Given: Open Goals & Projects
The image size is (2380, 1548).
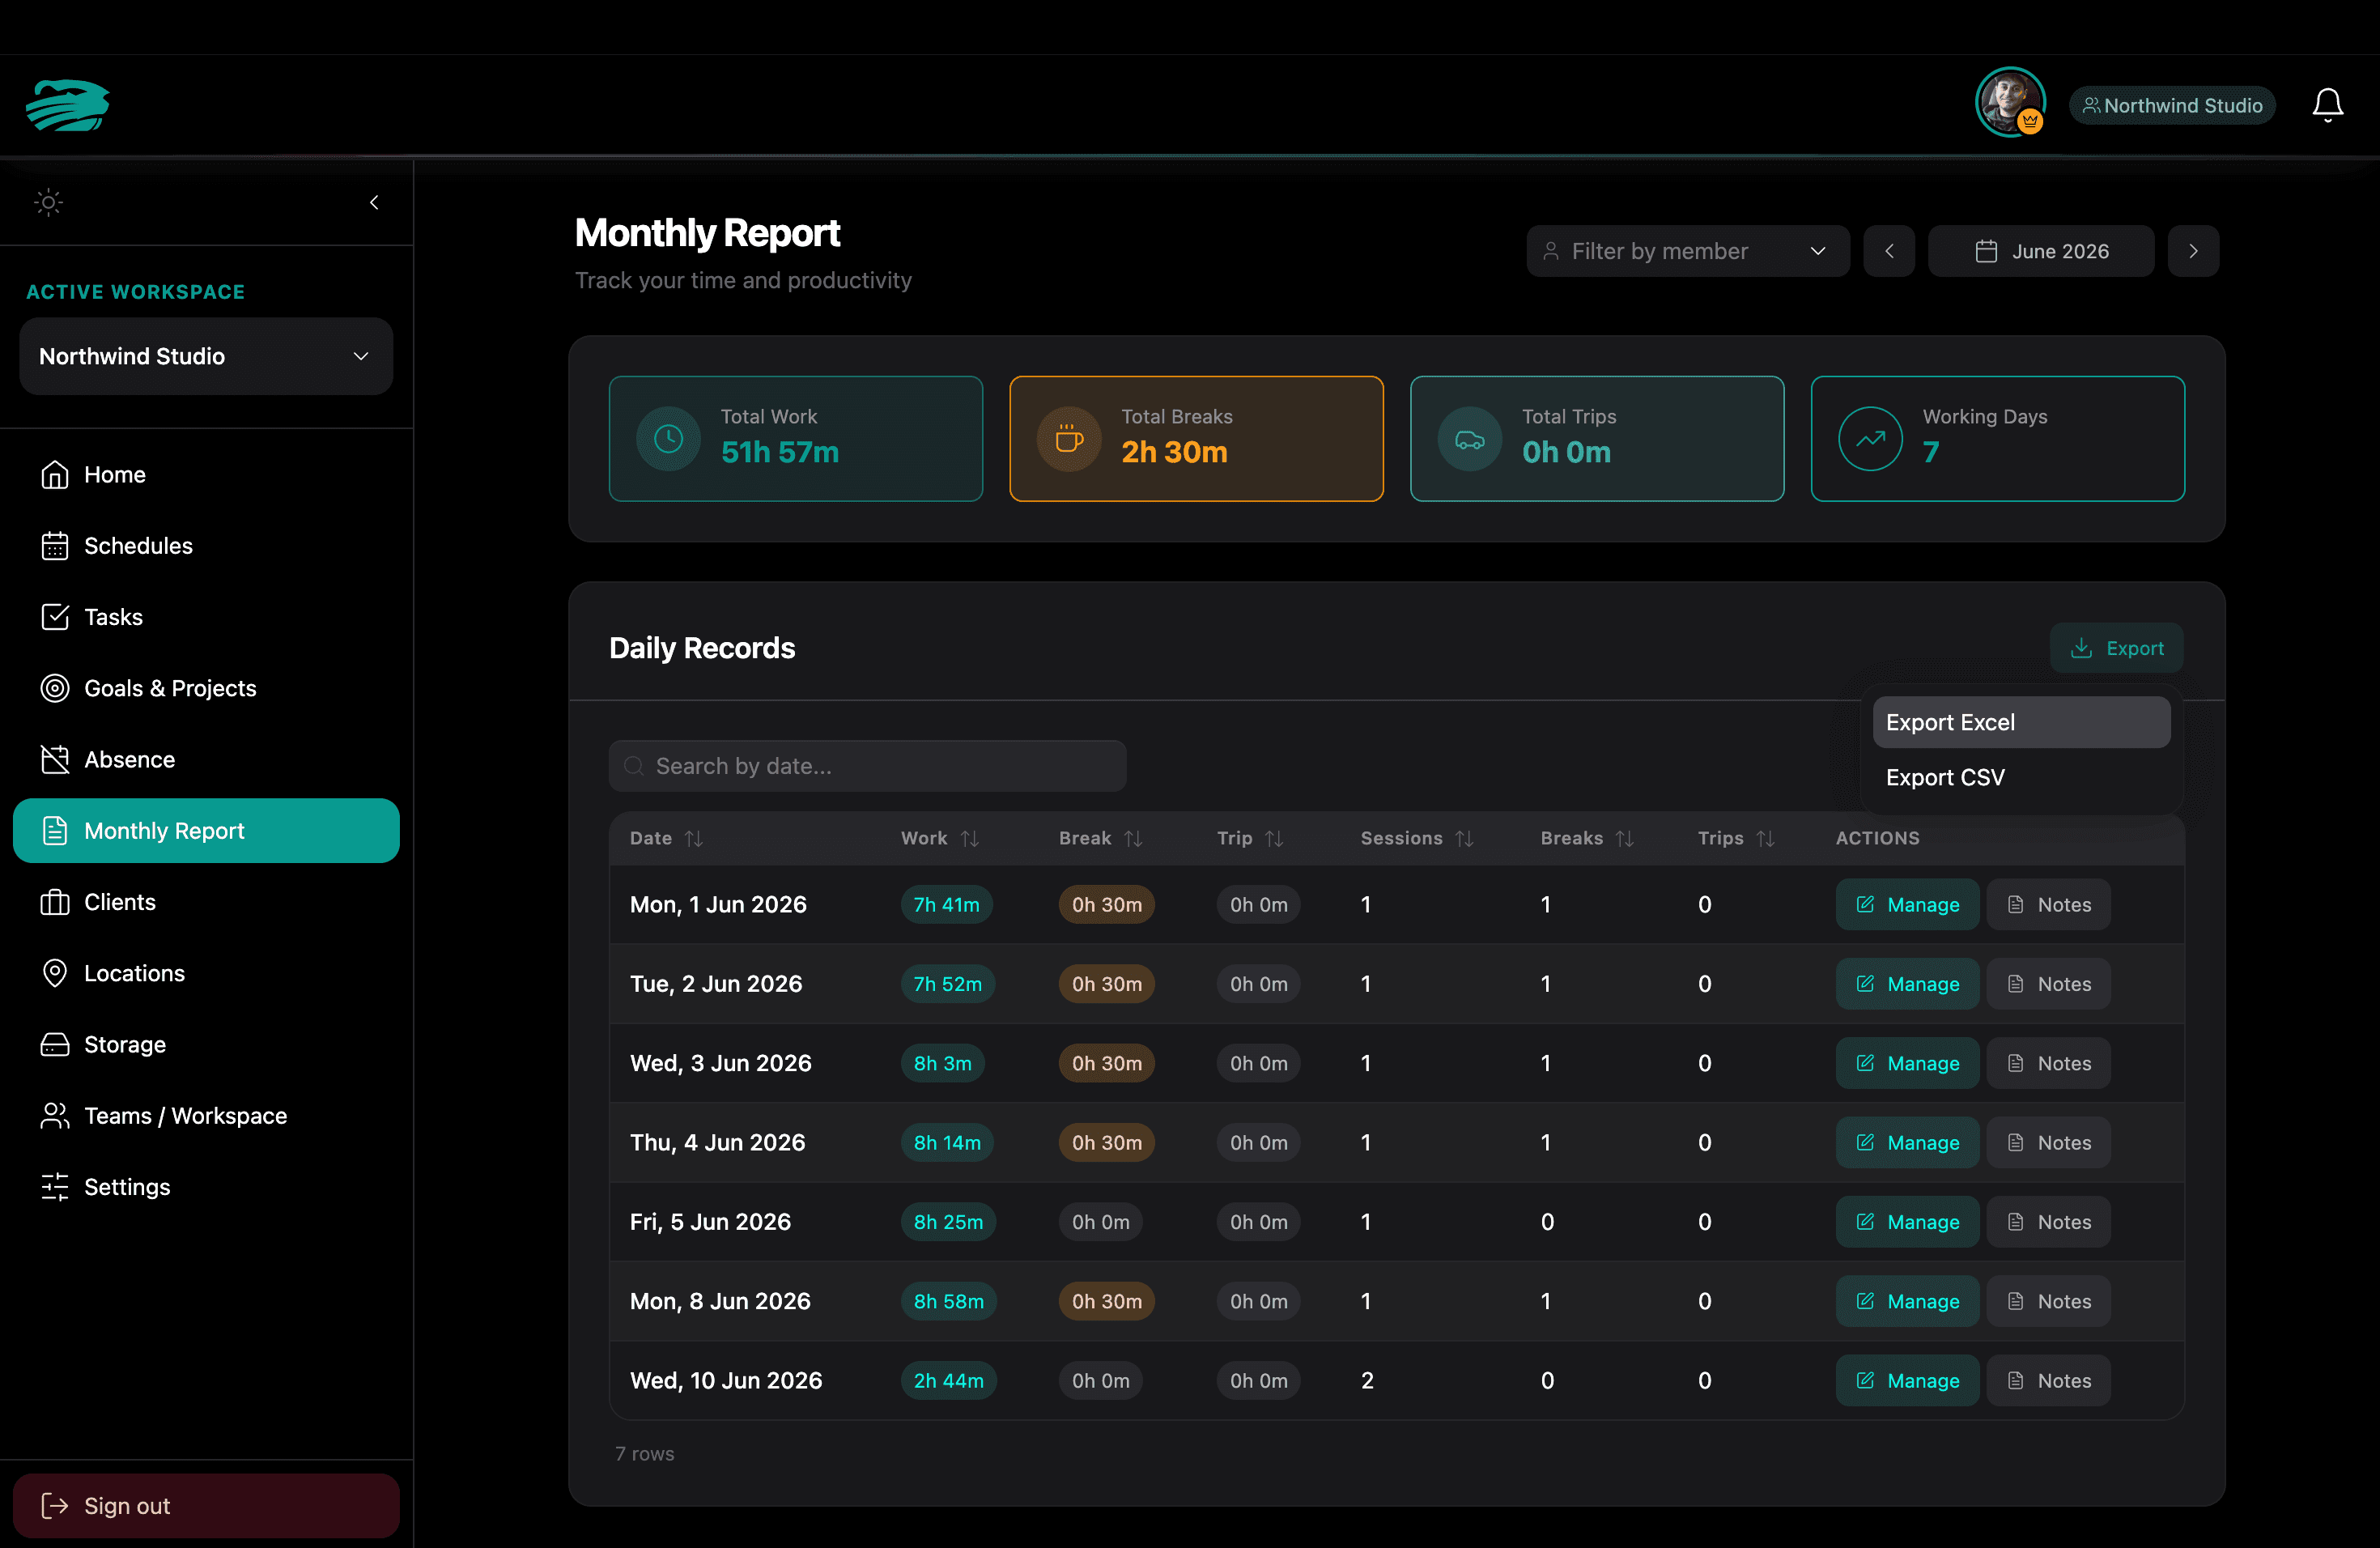Looking at the screenshot, I should [x=206, y=688].
